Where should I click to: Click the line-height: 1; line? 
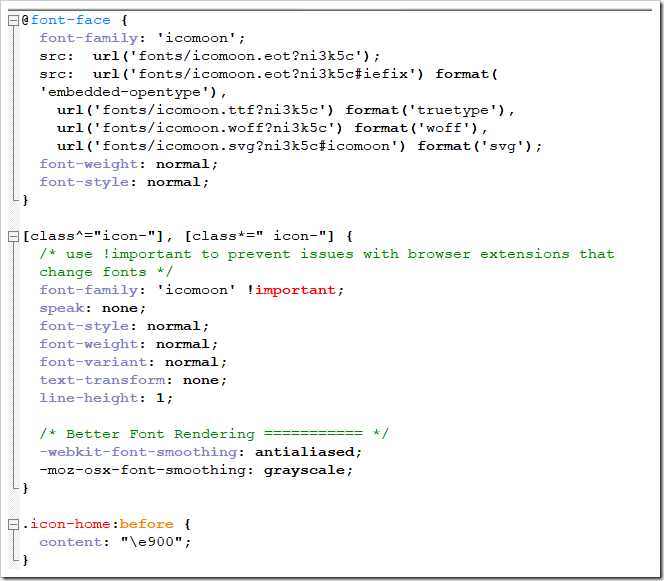click(x=106, y=398)
